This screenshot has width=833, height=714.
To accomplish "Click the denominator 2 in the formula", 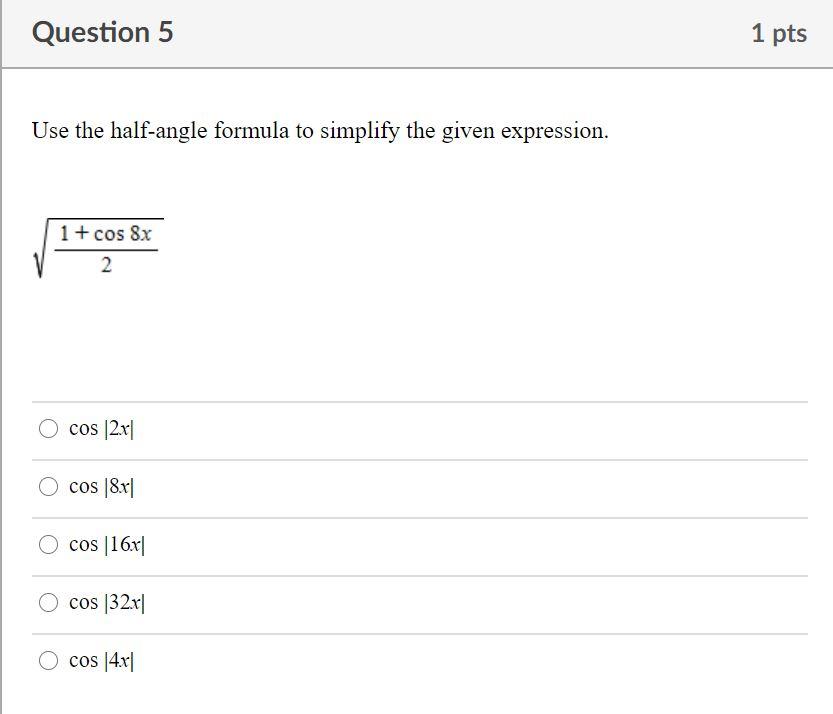I will (x=104, y=266).
